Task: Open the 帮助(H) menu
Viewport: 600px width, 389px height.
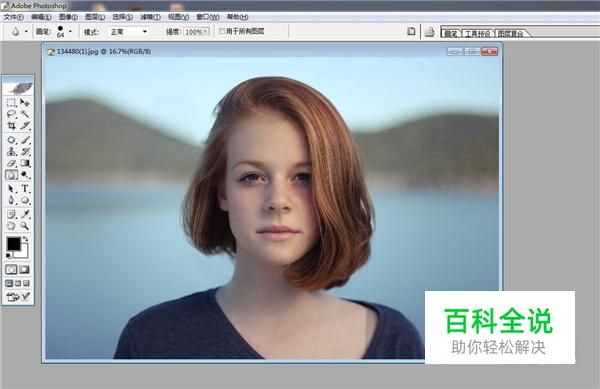Action: pos(238,17)
